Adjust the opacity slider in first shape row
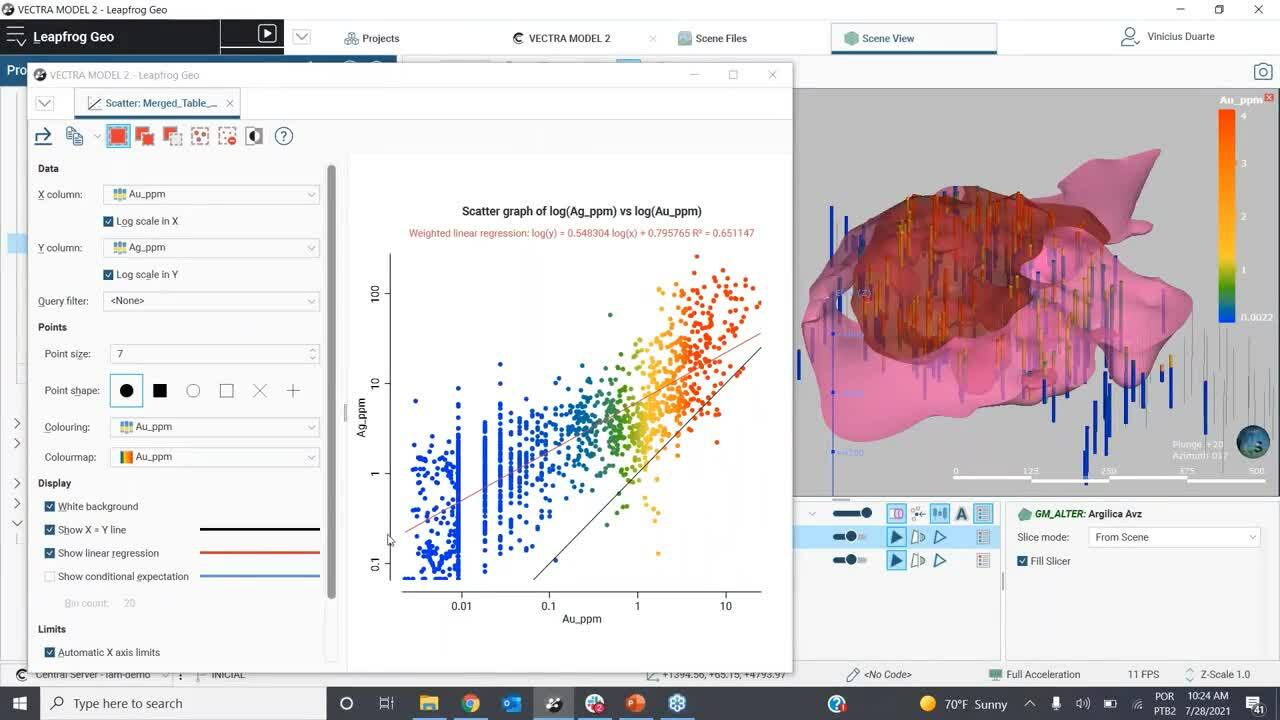The width and height of the screenshot is (1280, 720). point(852,513)
